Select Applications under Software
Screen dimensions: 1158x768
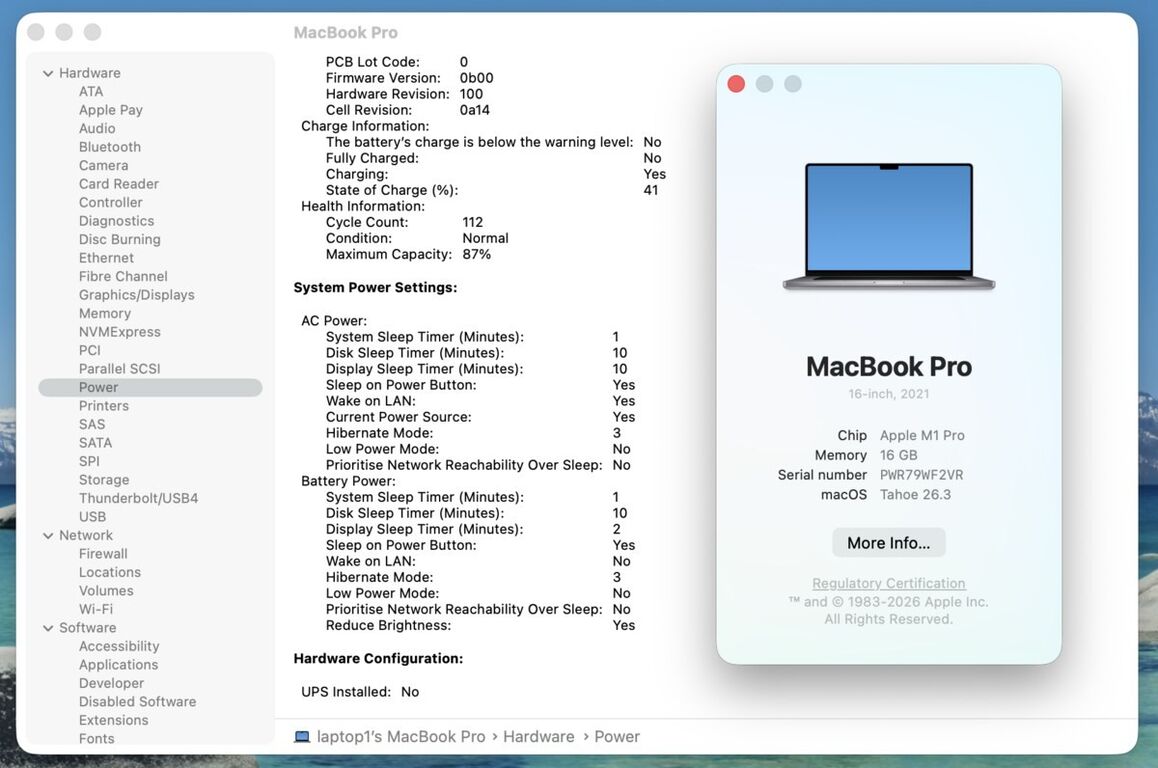(x=118, y=665)
